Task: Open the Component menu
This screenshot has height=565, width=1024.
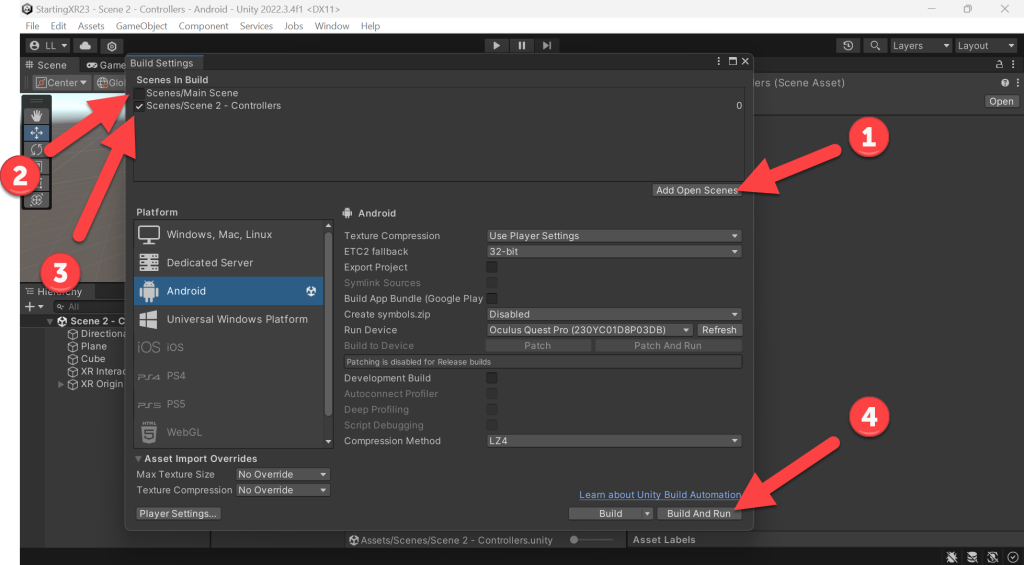Action: point(204,26)
